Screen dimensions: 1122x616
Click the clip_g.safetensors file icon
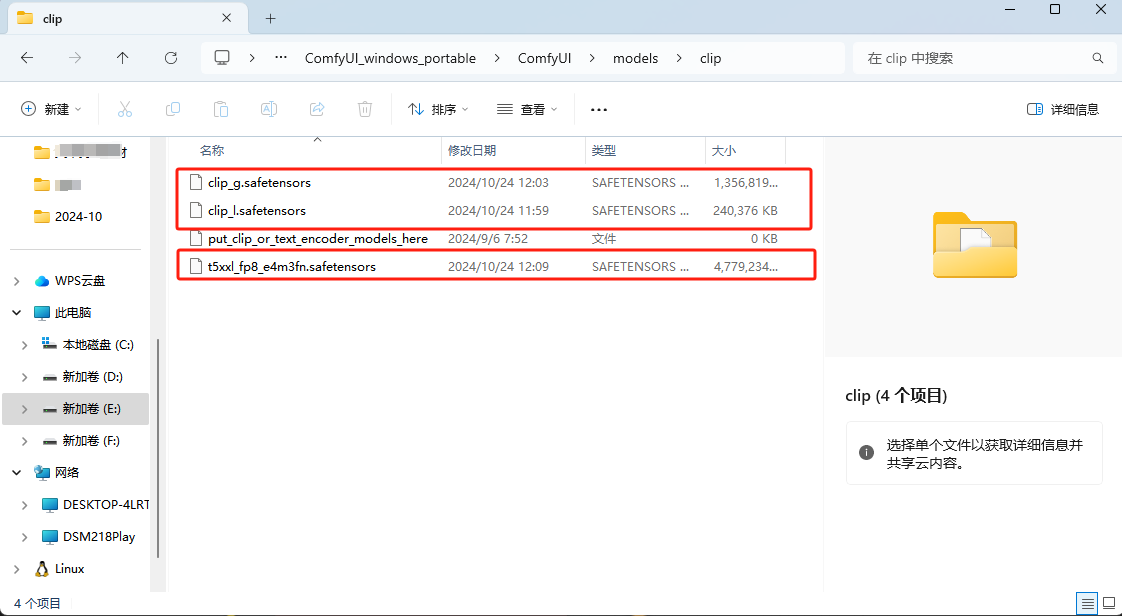195,182
